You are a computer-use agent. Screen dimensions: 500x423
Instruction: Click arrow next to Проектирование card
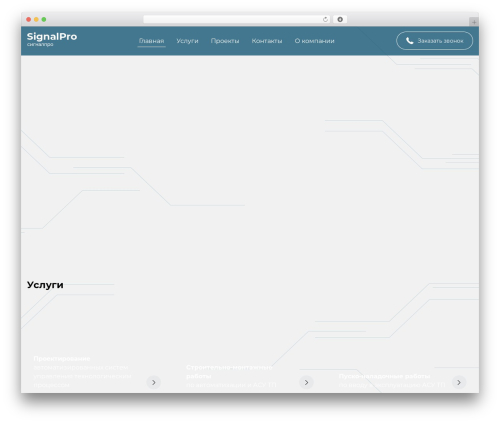(154, 382)
